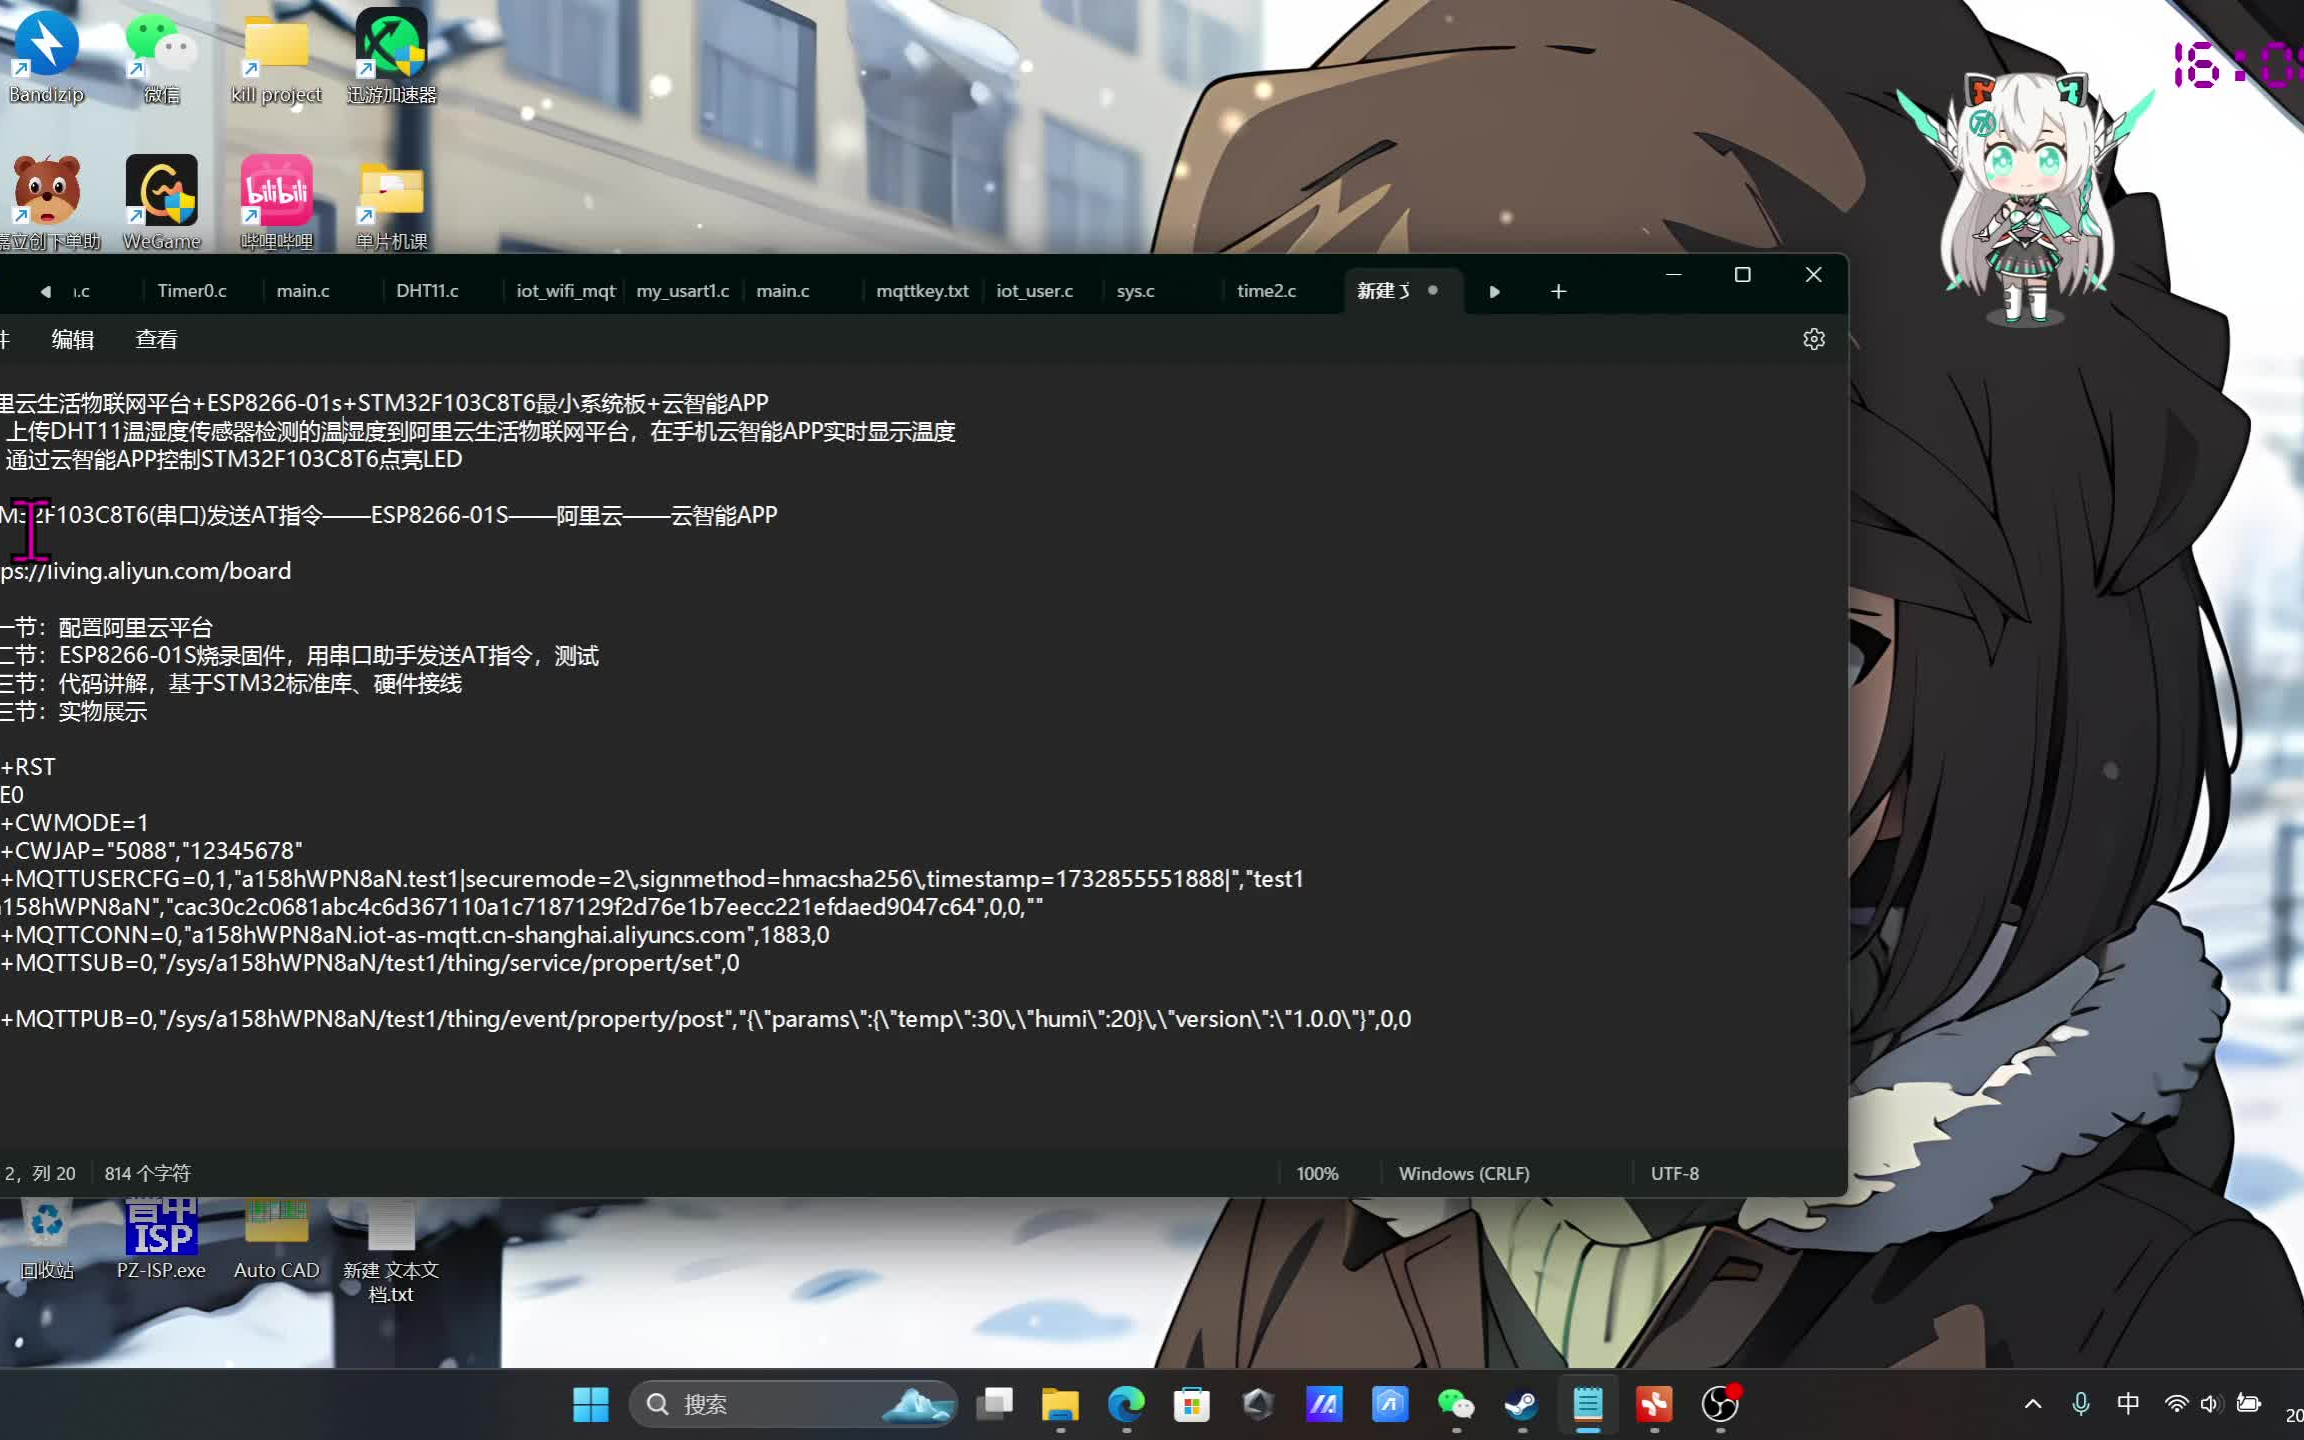Viewport: 2304px width, 1440px height.
Task: Open the Auto CAD desktop icon
Action: [276, 1240]
